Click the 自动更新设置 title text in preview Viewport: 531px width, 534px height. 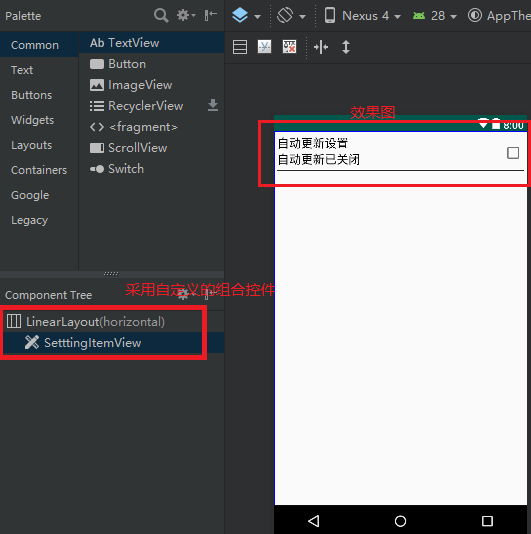click(313, 143)
